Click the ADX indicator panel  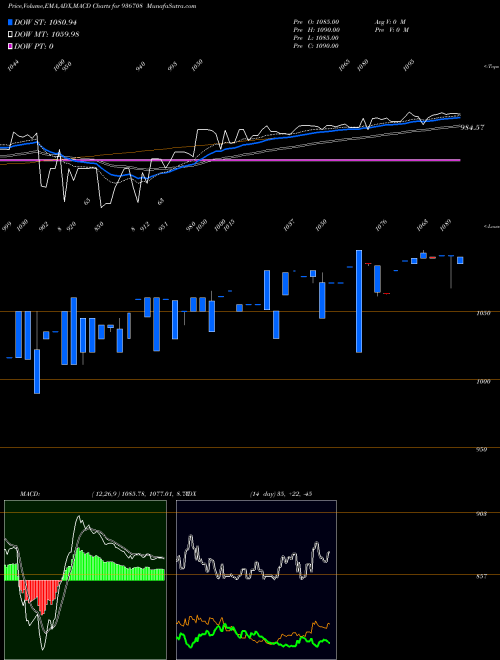[256, 580]
